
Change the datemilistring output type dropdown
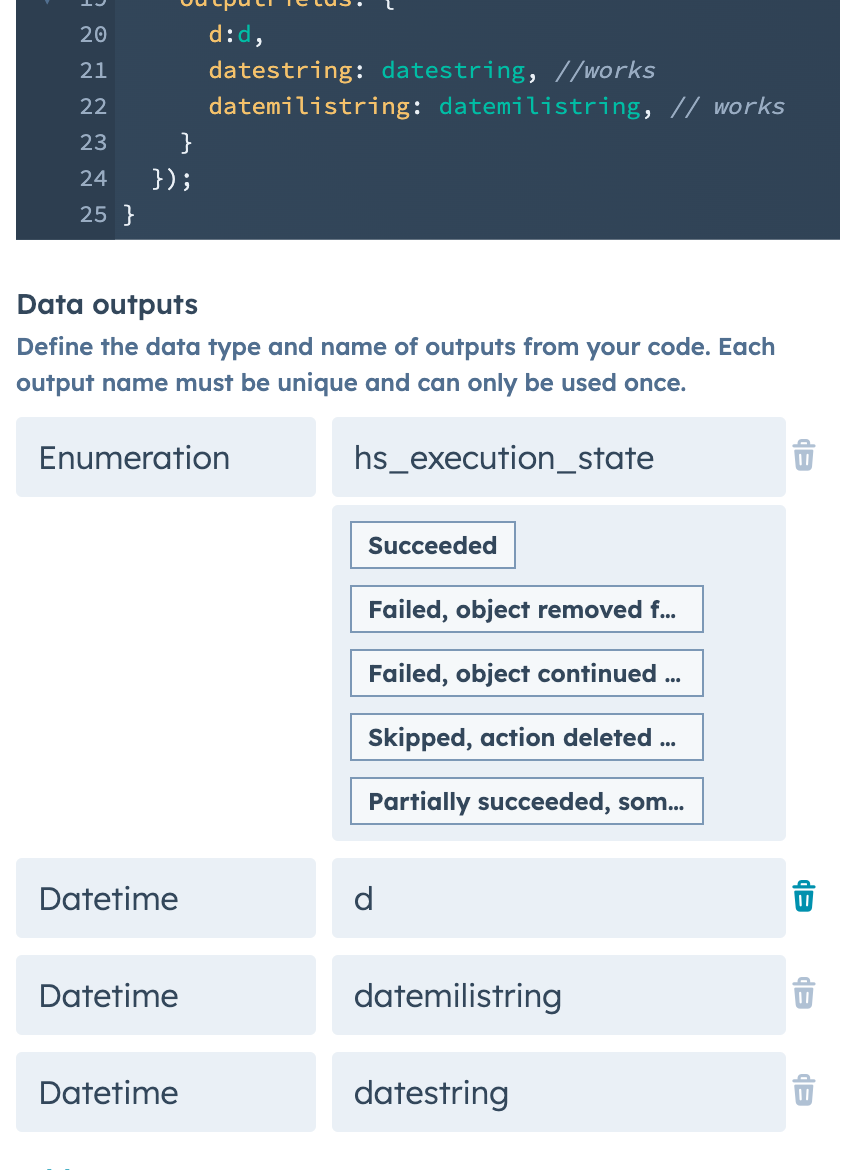(x=165, y=994)
